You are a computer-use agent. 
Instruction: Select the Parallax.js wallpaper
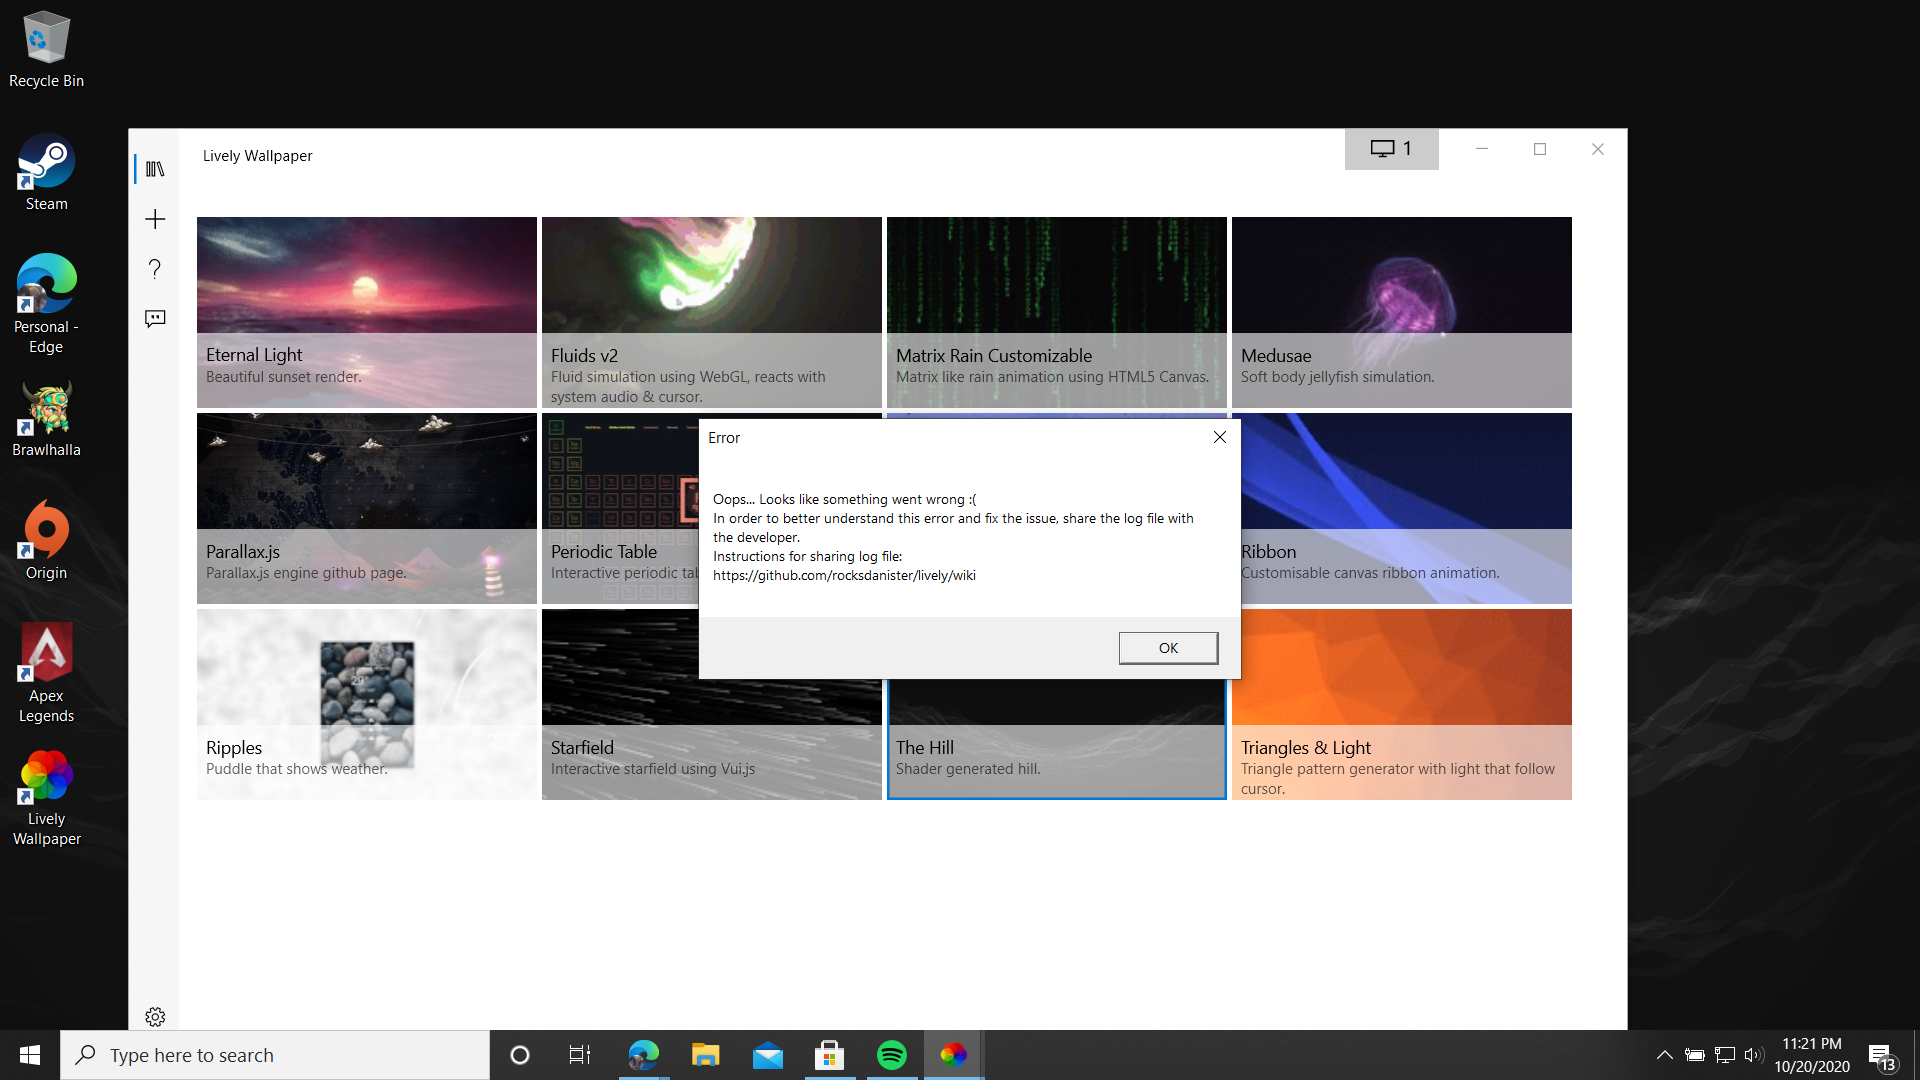click(367, 508)
